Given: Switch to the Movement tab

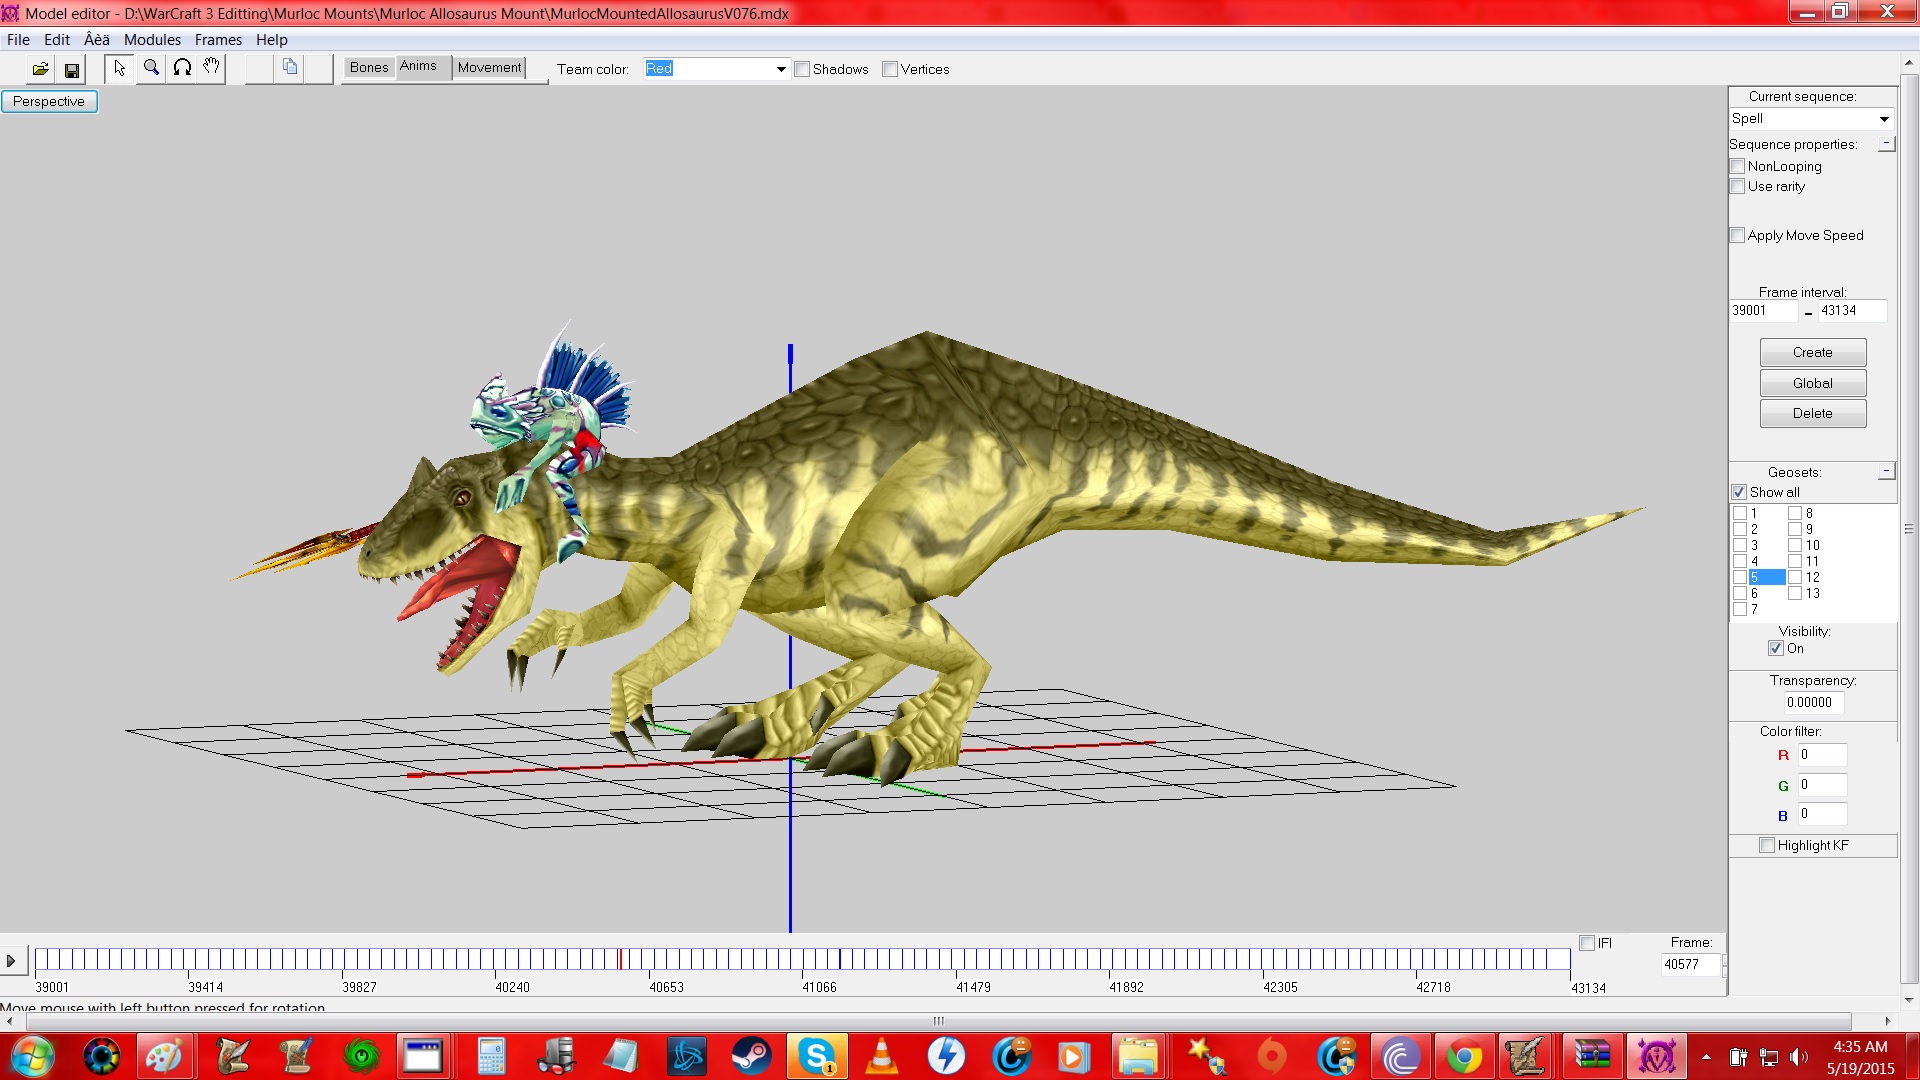Looking at the screenshot, I should 489,67.
